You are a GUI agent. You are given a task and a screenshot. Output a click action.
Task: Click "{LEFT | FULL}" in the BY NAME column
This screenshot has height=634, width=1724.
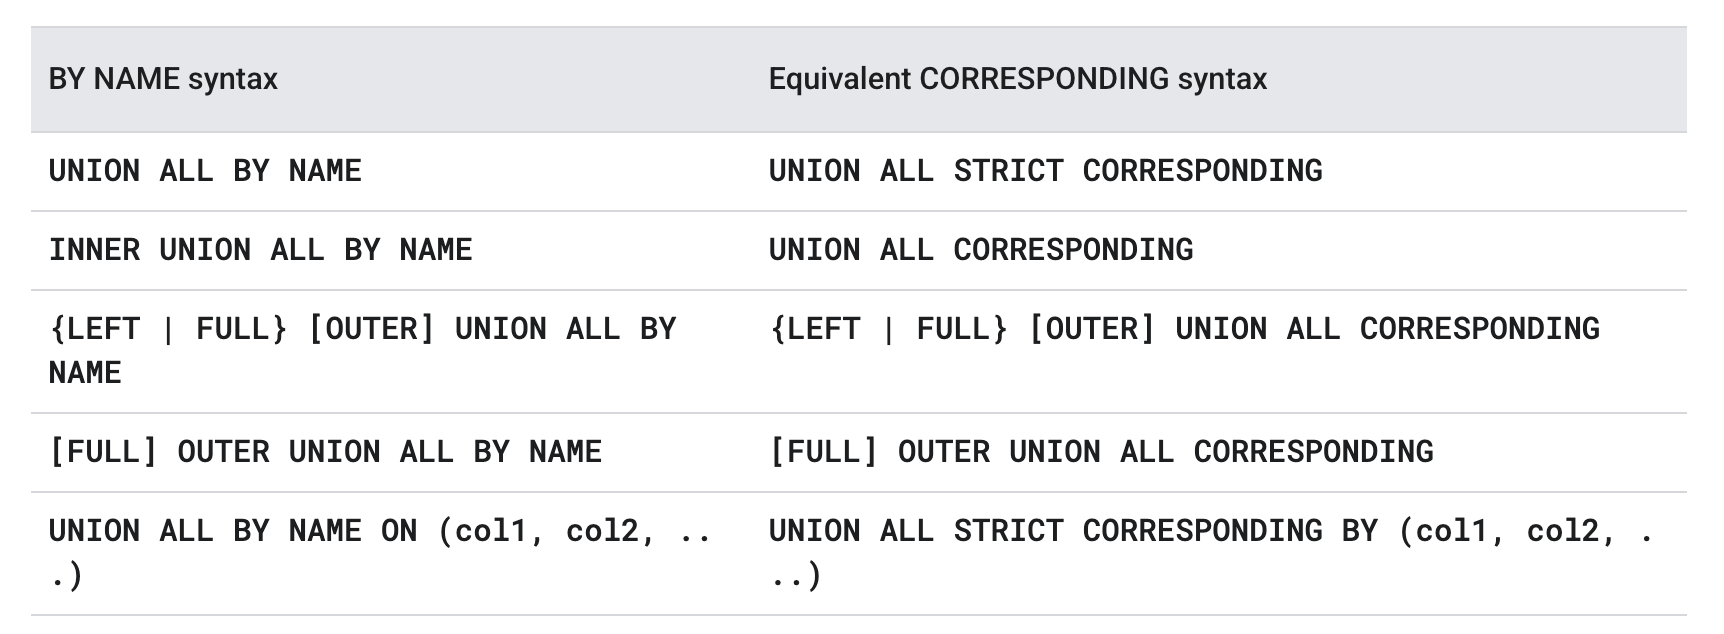pyautogui.click(x=168, y=329)
